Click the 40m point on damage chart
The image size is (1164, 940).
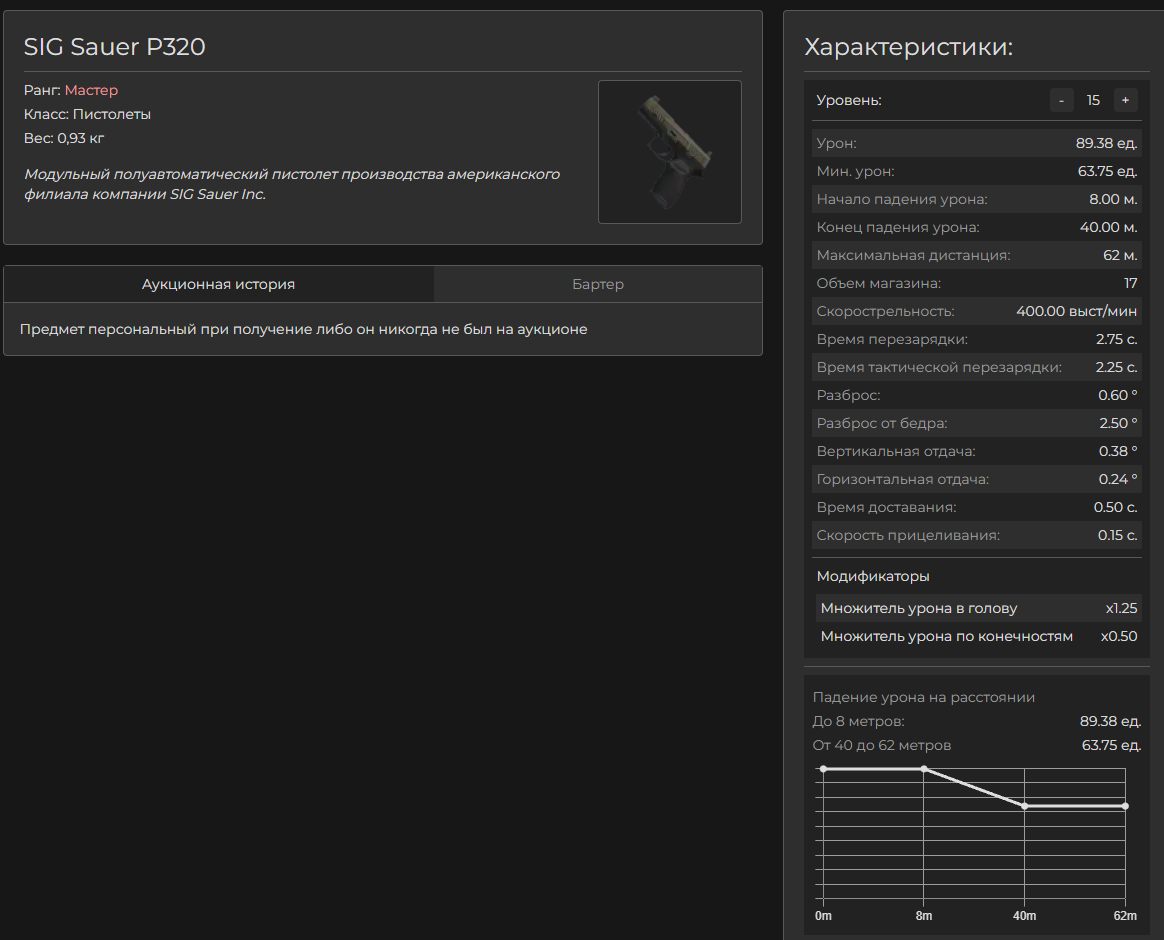(1024, 806)
